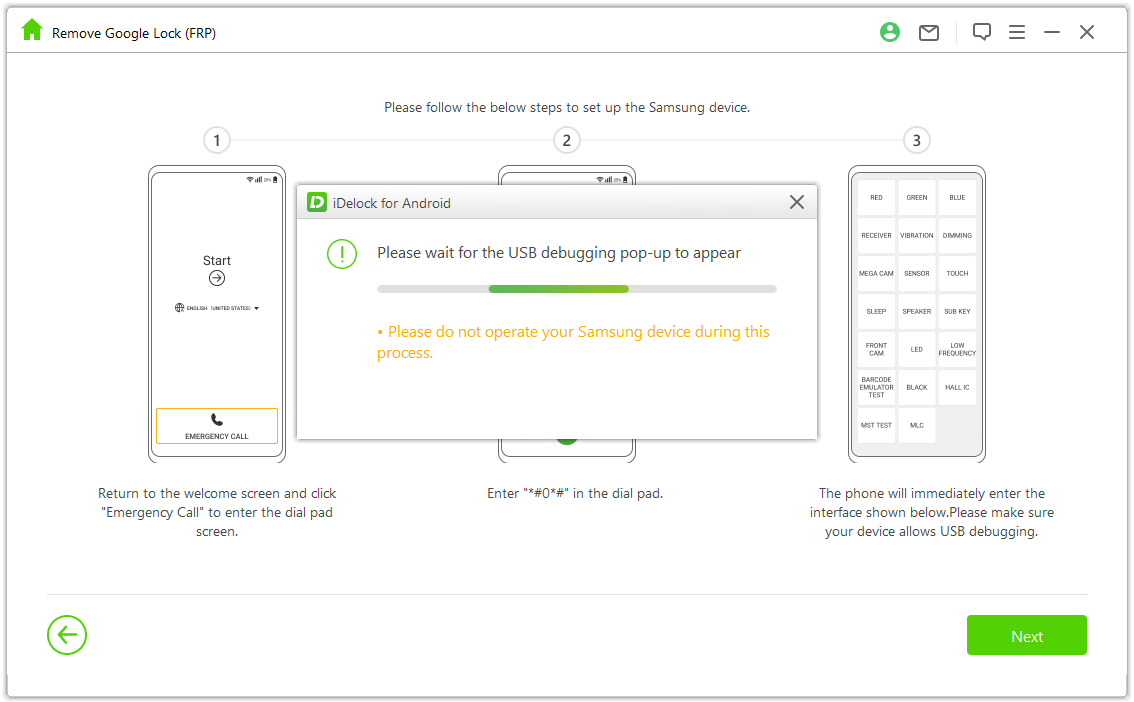Close the iDelock for Android dialog
The height and width of the screenshot is (702, 1134).
coord(796,202)
